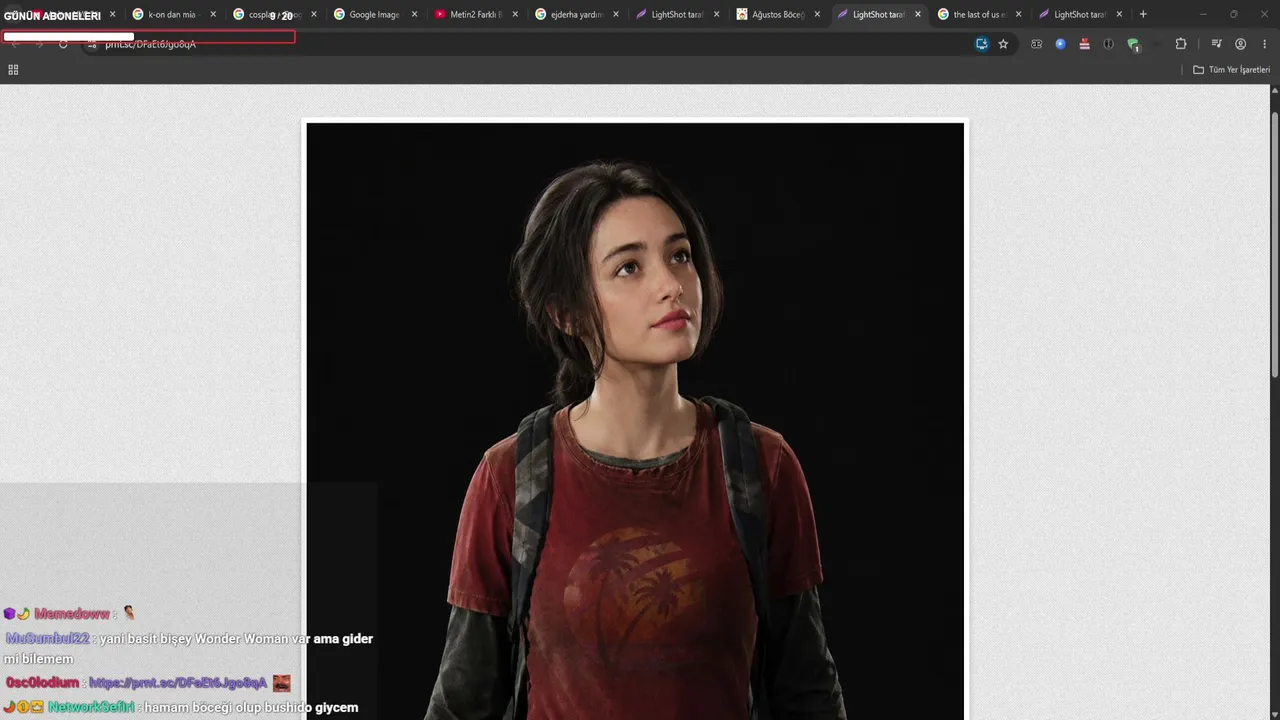Screen dimensions: 1280x720
Task: Open the media controls icon
Action: pyautogui.click(x=1216, y=44)
